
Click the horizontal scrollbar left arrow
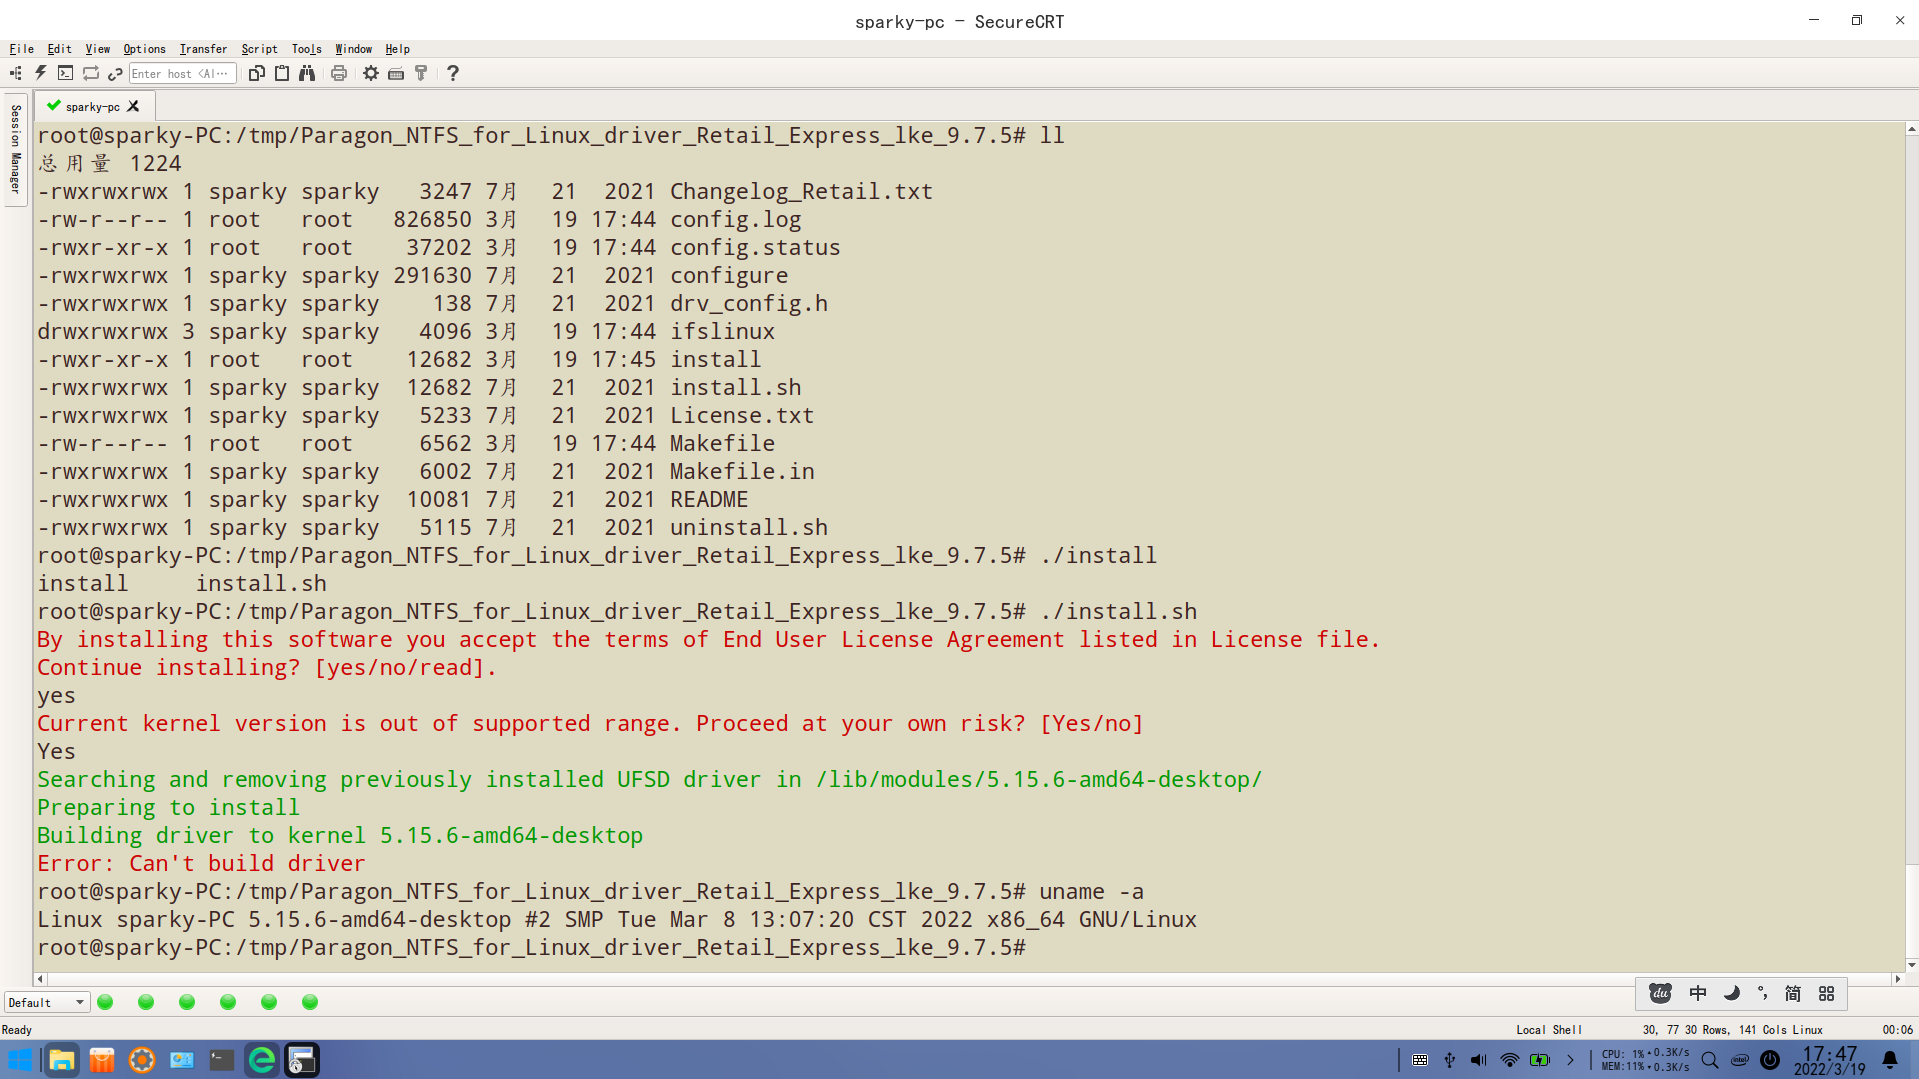coord(40,979)
